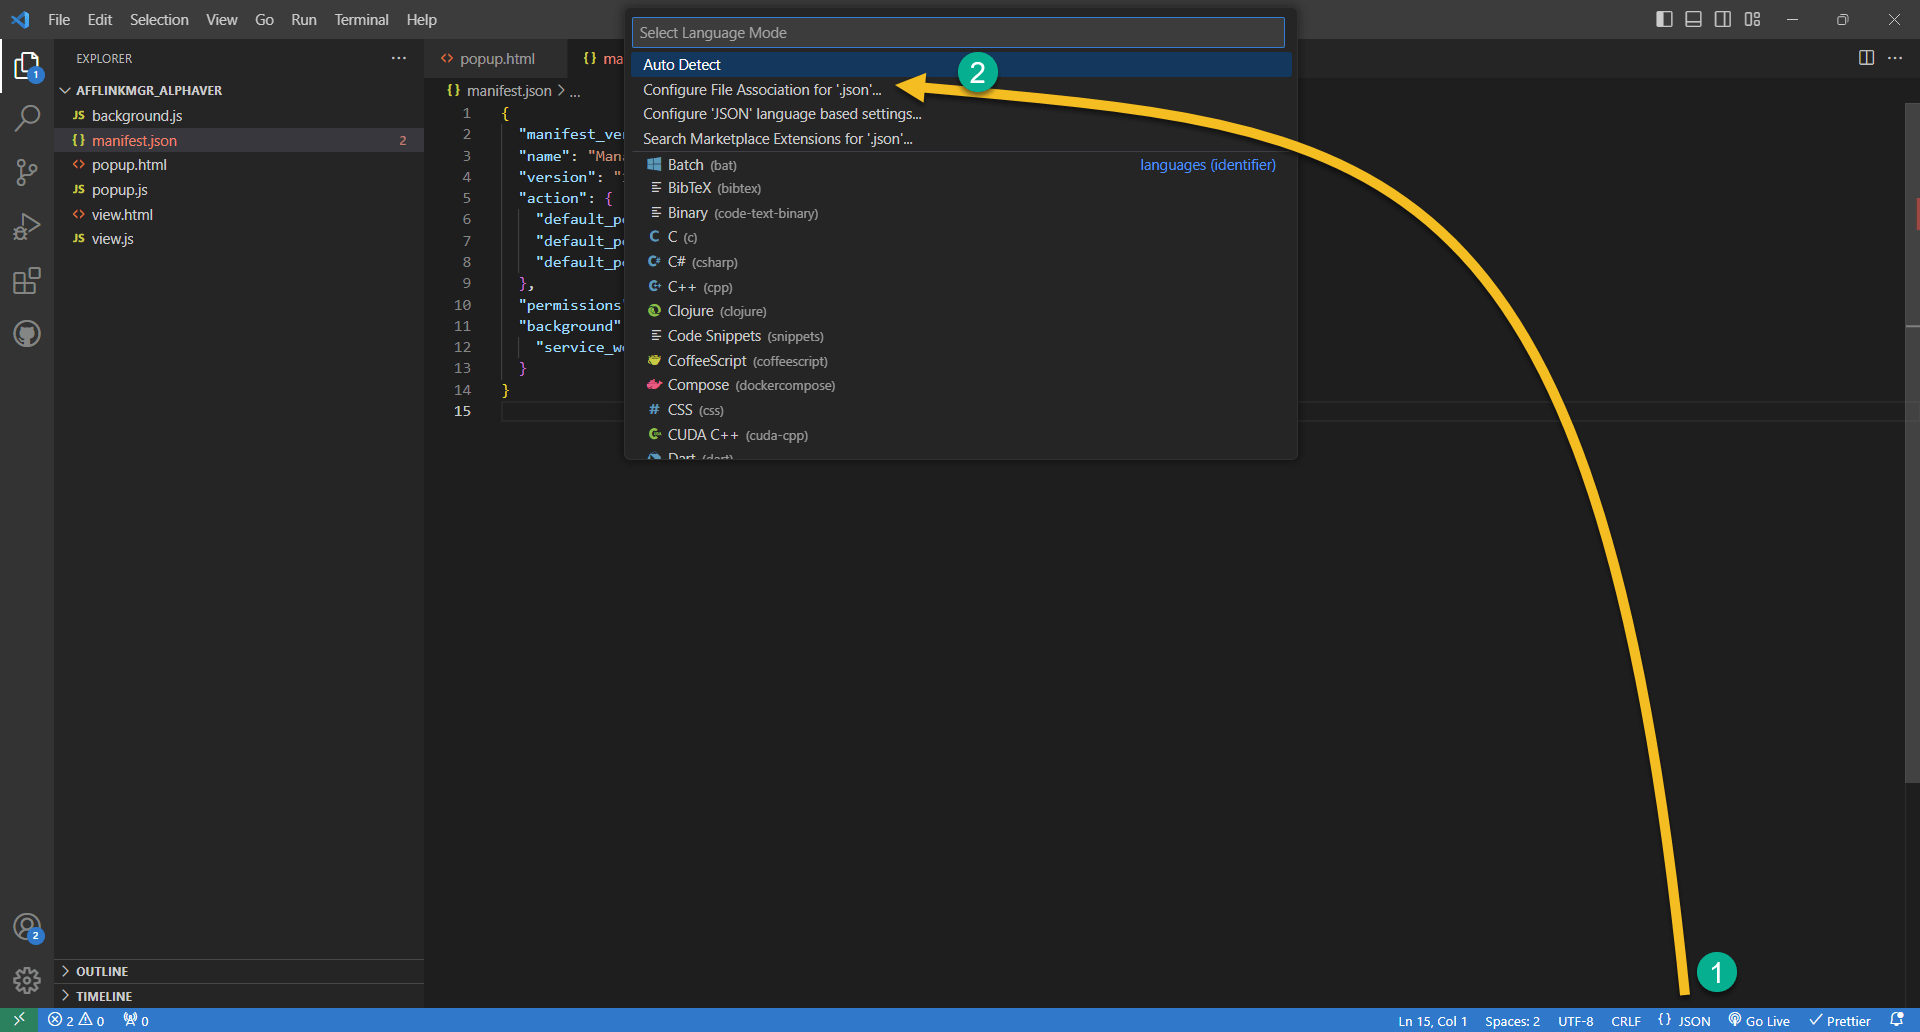Select CUDA C++ language mode
This screenshot has width=1920, height=1032.
[x=961, y=435]
